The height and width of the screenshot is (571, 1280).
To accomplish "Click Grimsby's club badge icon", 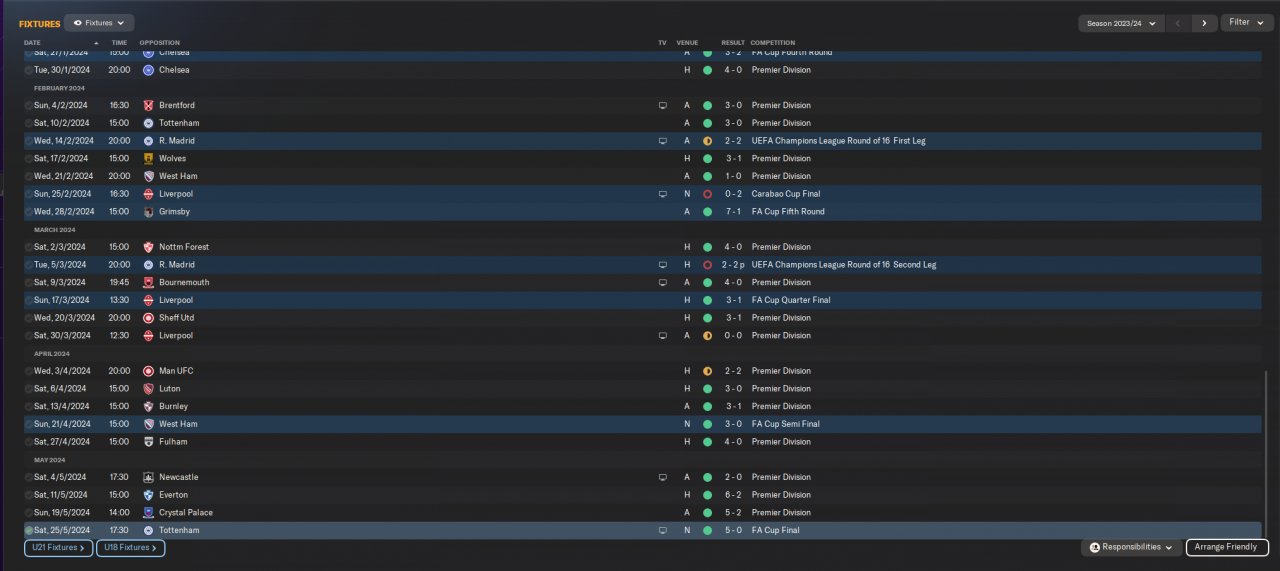I will click(148, 212).
